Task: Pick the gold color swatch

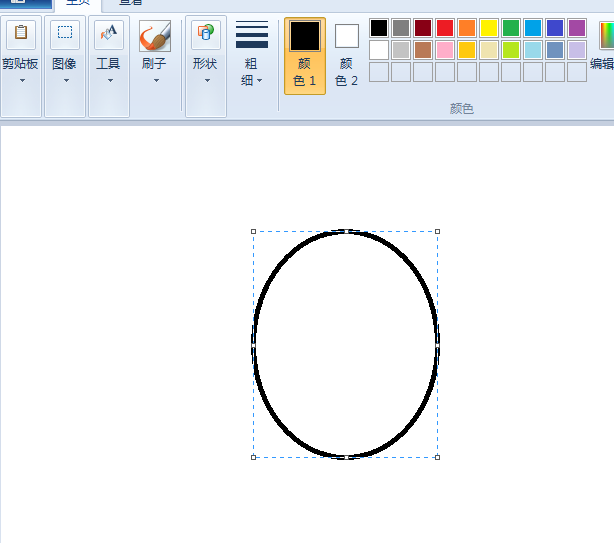Action: [x=467, y=50]
